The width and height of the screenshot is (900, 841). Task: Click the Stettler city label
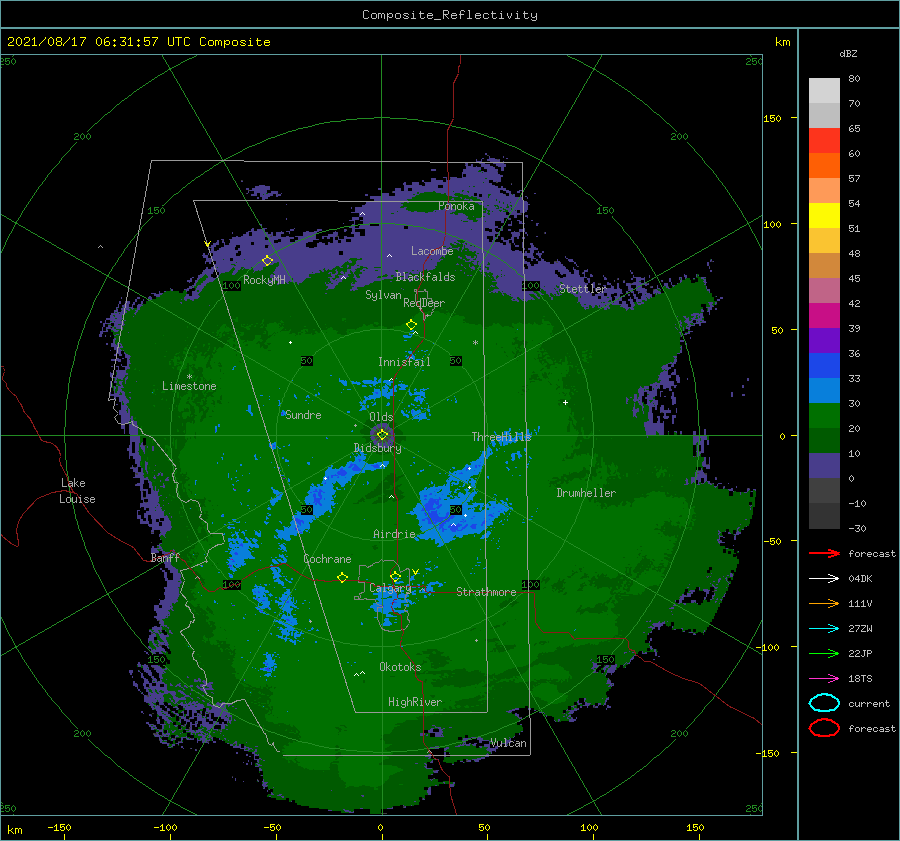pyautogui.click(x=583, y=289)
